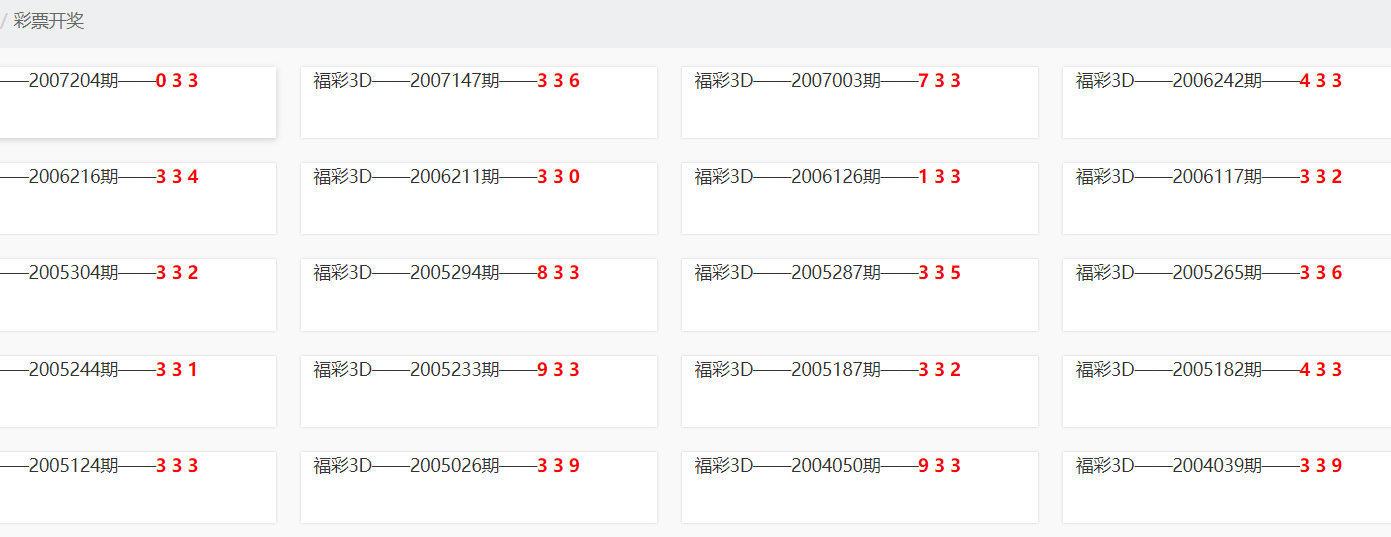
Task: Click winning numbers 3 3 6 of 2005265期
Action: 1321,273
